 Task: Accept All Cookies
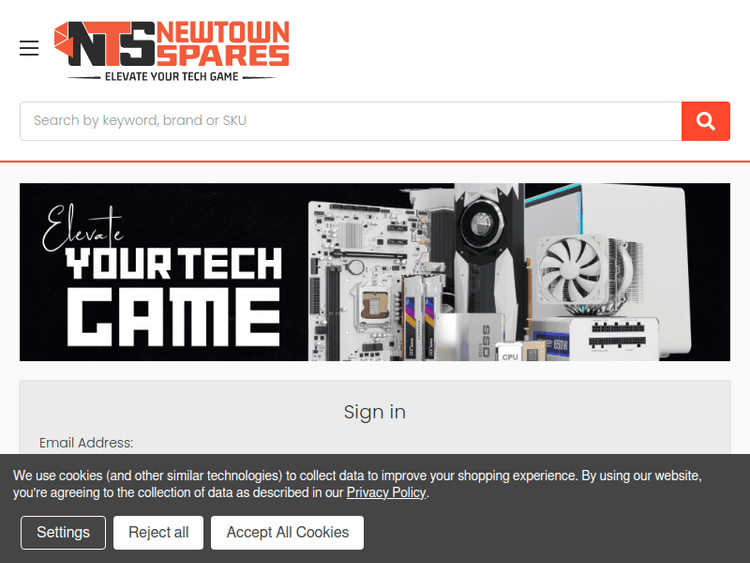[287, 532]
